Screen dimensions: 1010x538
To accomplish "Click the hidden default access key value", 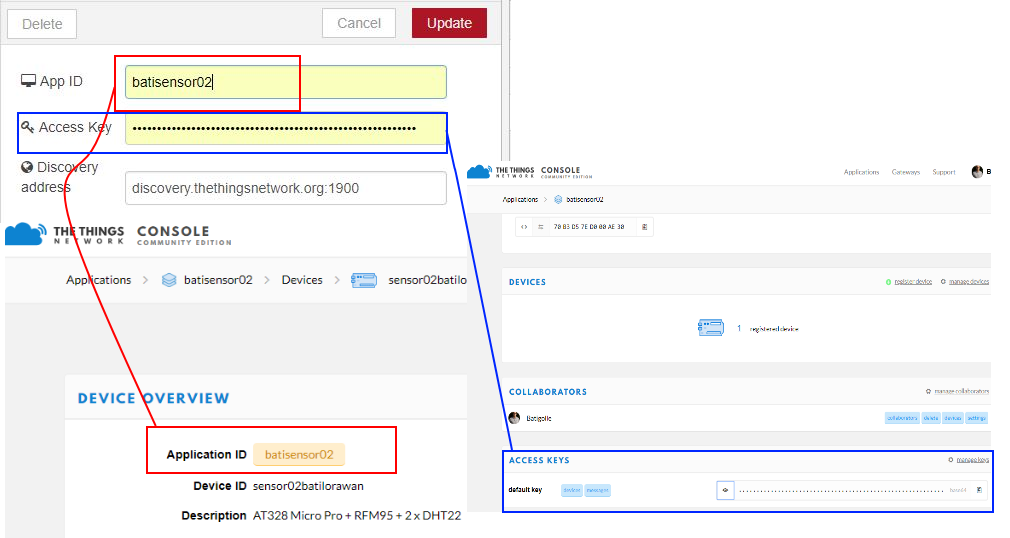I will (841, 491).
